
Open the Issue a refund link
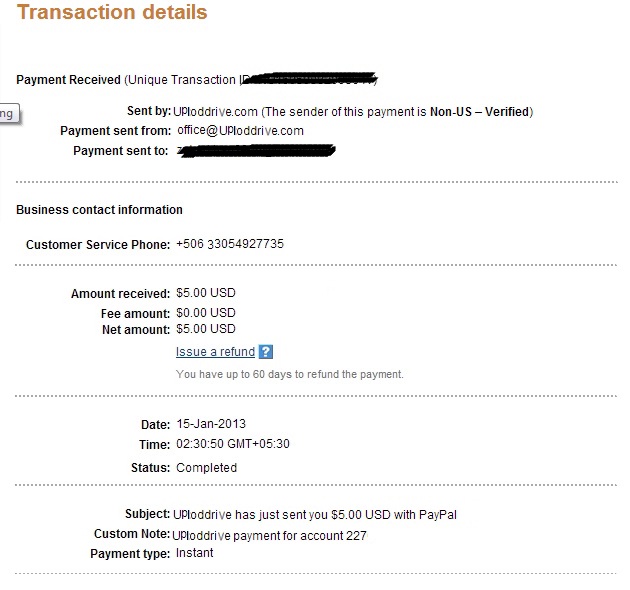coord(215,352)
